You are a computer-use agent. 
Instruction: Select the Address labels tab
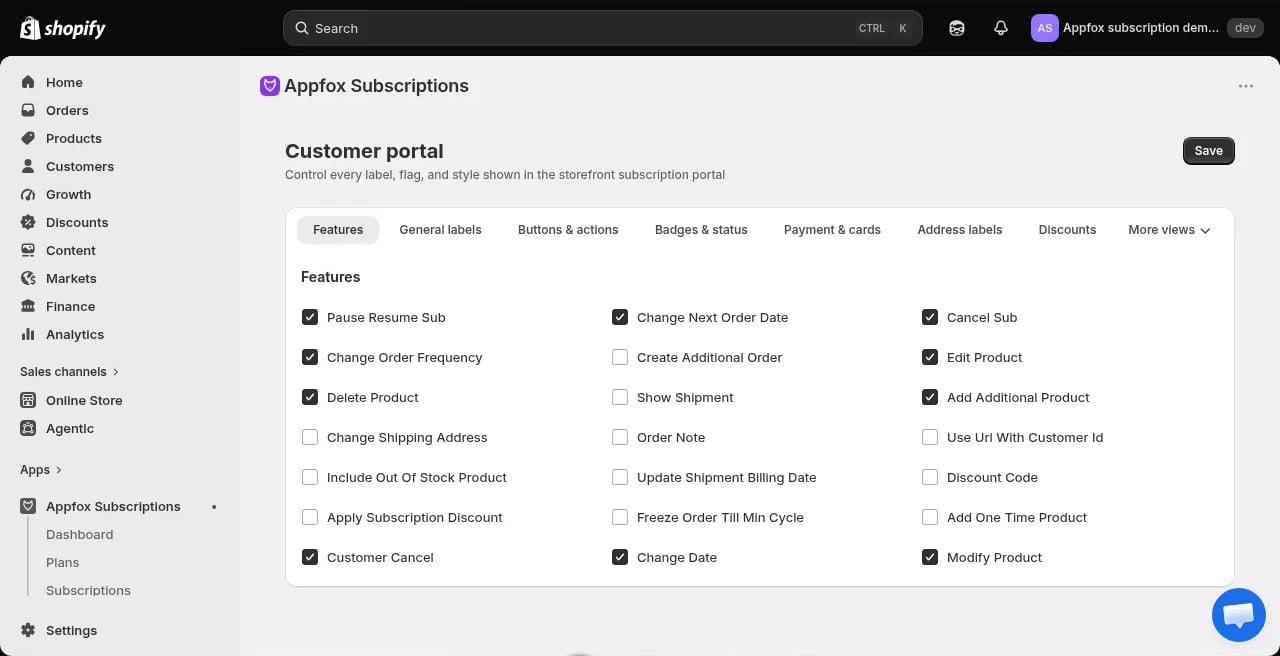[960, 230]
